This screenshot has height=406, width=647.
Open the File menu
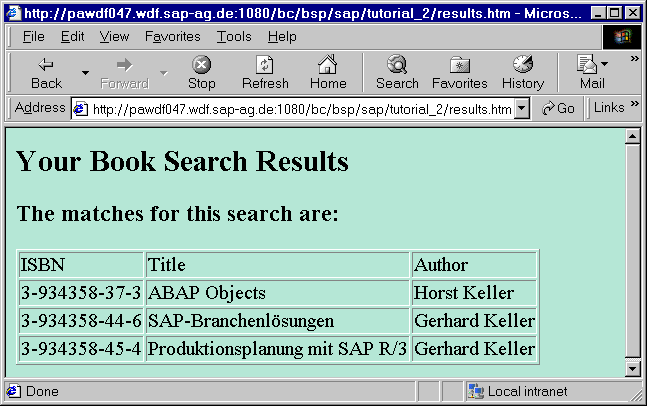pyautogui.click(x=33, y=36)
